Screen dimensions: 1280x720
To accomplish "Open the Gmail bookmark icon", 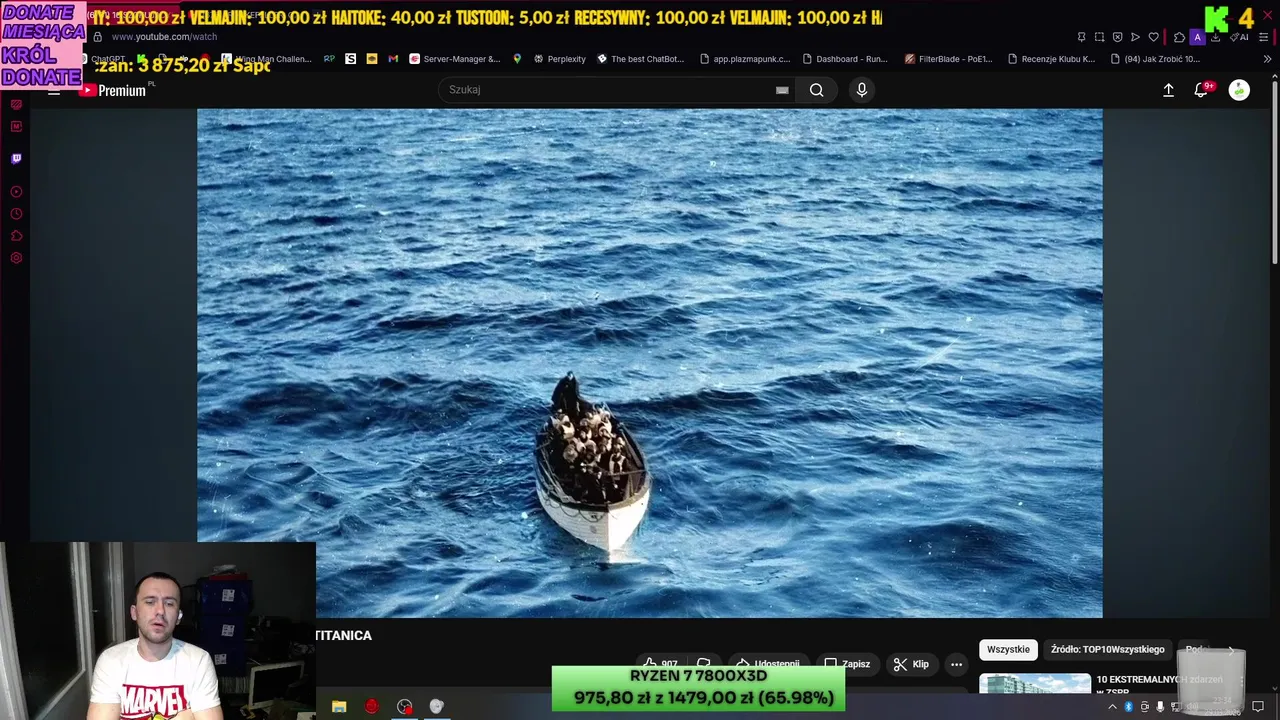I will tap(393, 59).
